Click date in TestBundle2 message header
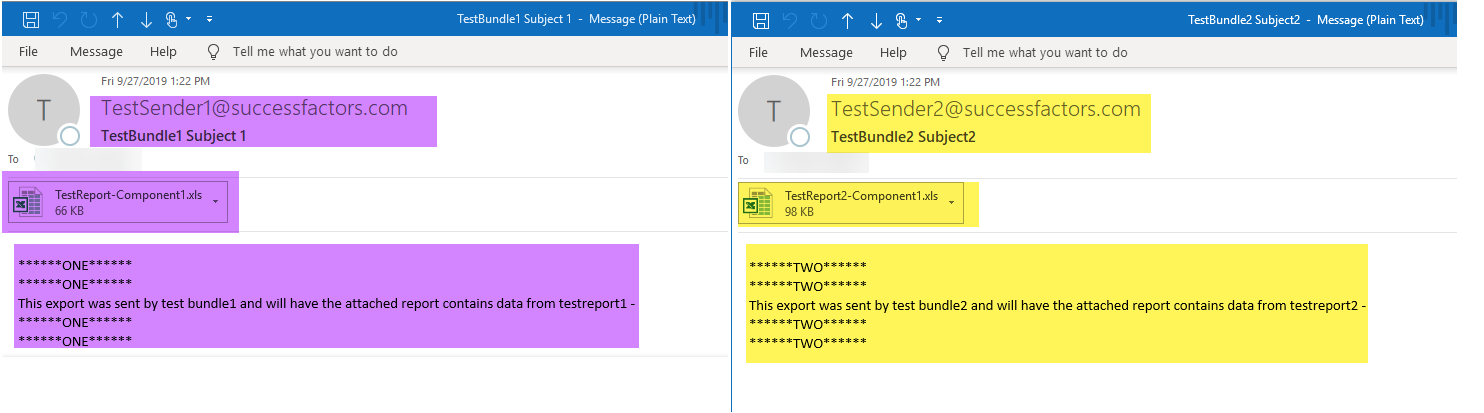This screenshot has height=413, width=1484. pos(885,81)
